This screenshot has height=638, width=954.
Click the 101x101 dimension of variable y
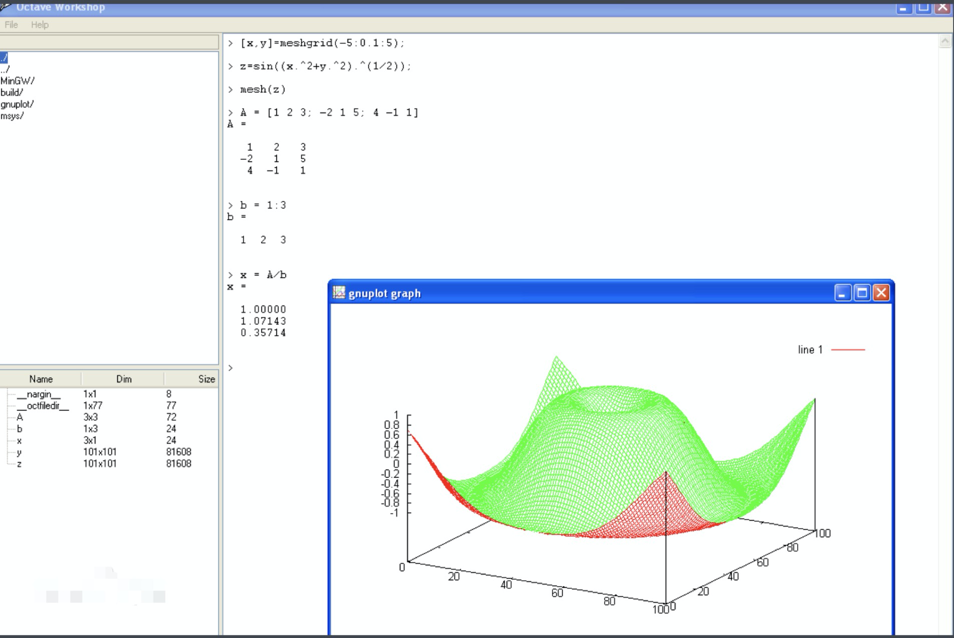coord(100,452)
